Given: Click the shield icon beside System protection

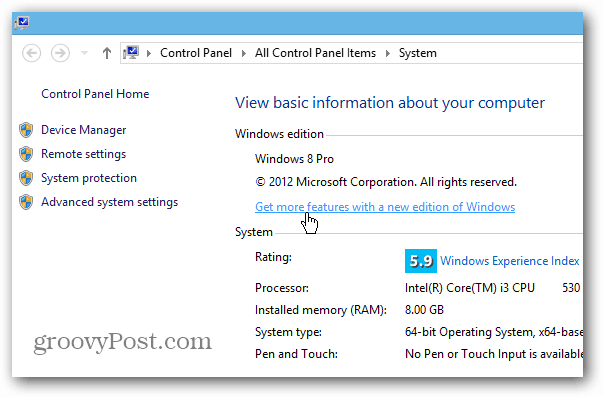Looking at the screenshot, I should coord(26,178).
